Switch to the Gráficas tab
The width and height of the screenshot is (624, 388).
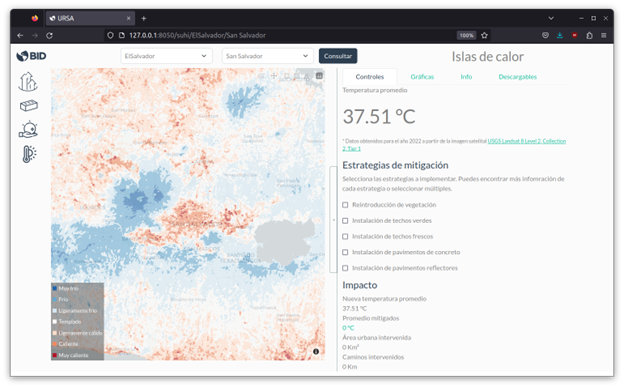point(422,77)
